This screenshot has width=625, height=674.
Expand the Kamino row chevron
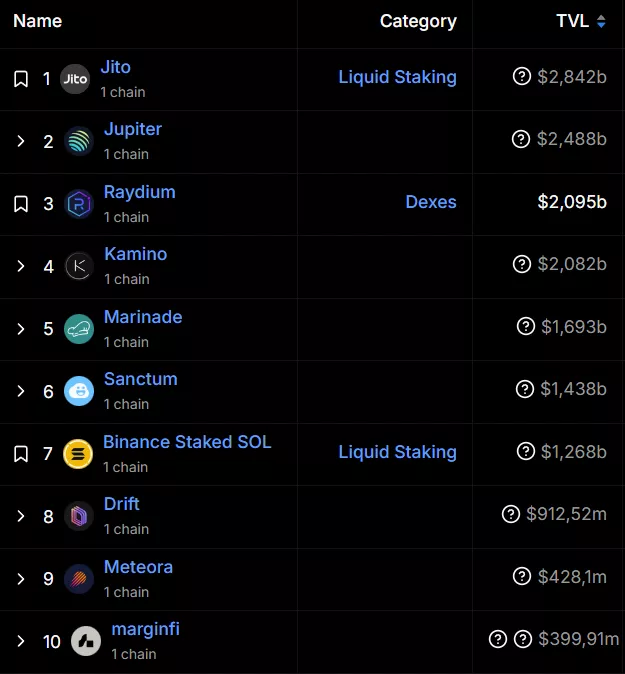pos(21,266)
